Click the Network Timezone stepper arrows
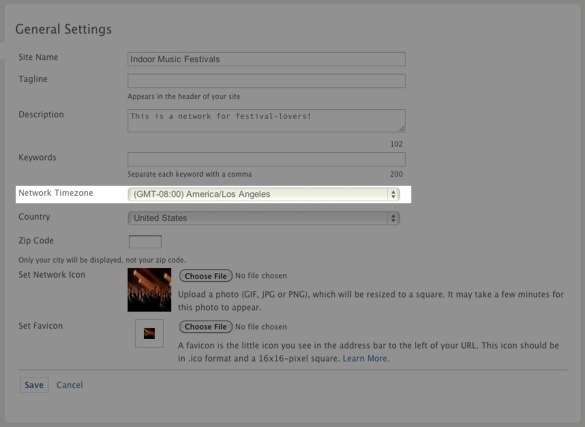Screen dimensions: 585x427 tap(393, 194)
